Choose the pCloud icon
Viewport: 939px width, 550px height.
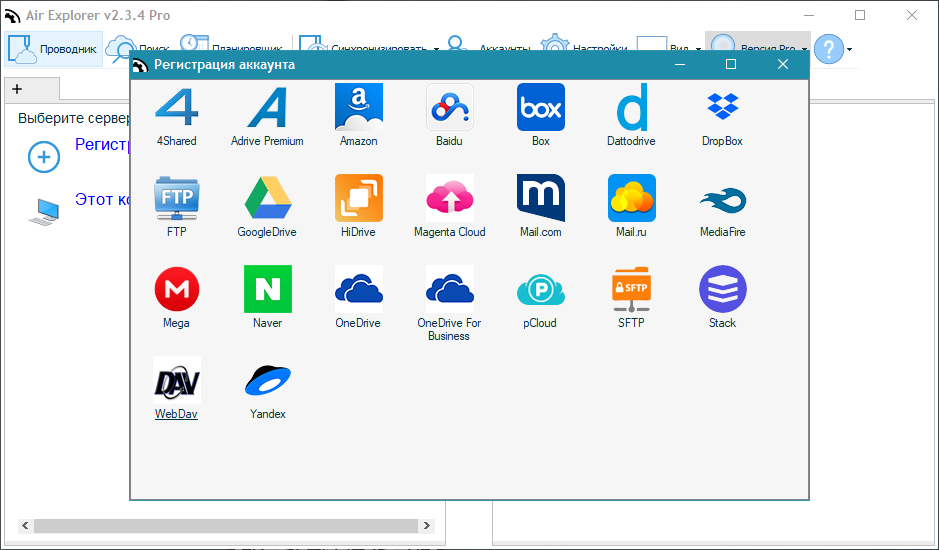click(541, 291)
